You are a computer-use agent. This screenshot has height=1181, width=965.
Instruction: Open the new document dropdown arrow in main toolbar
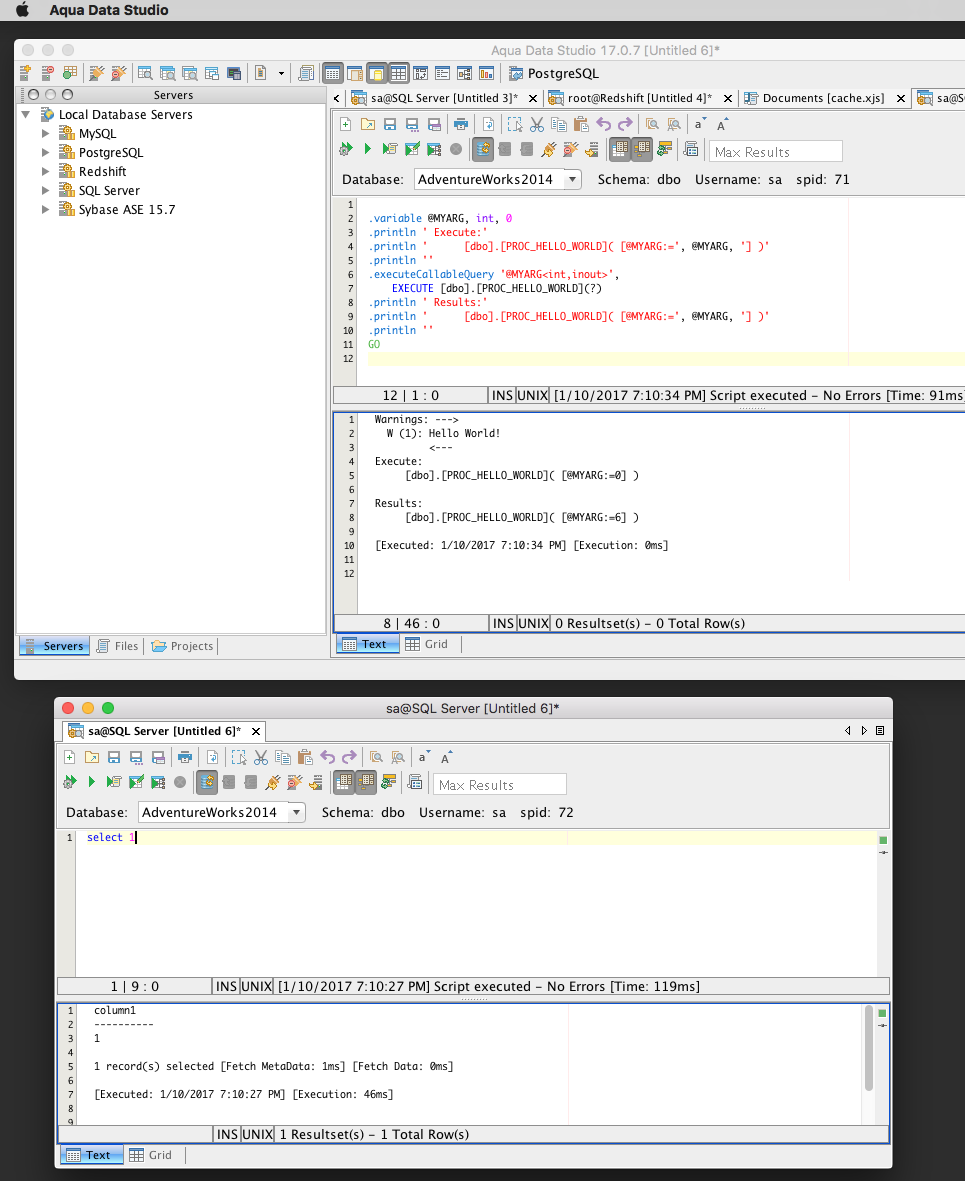[281, 73]
